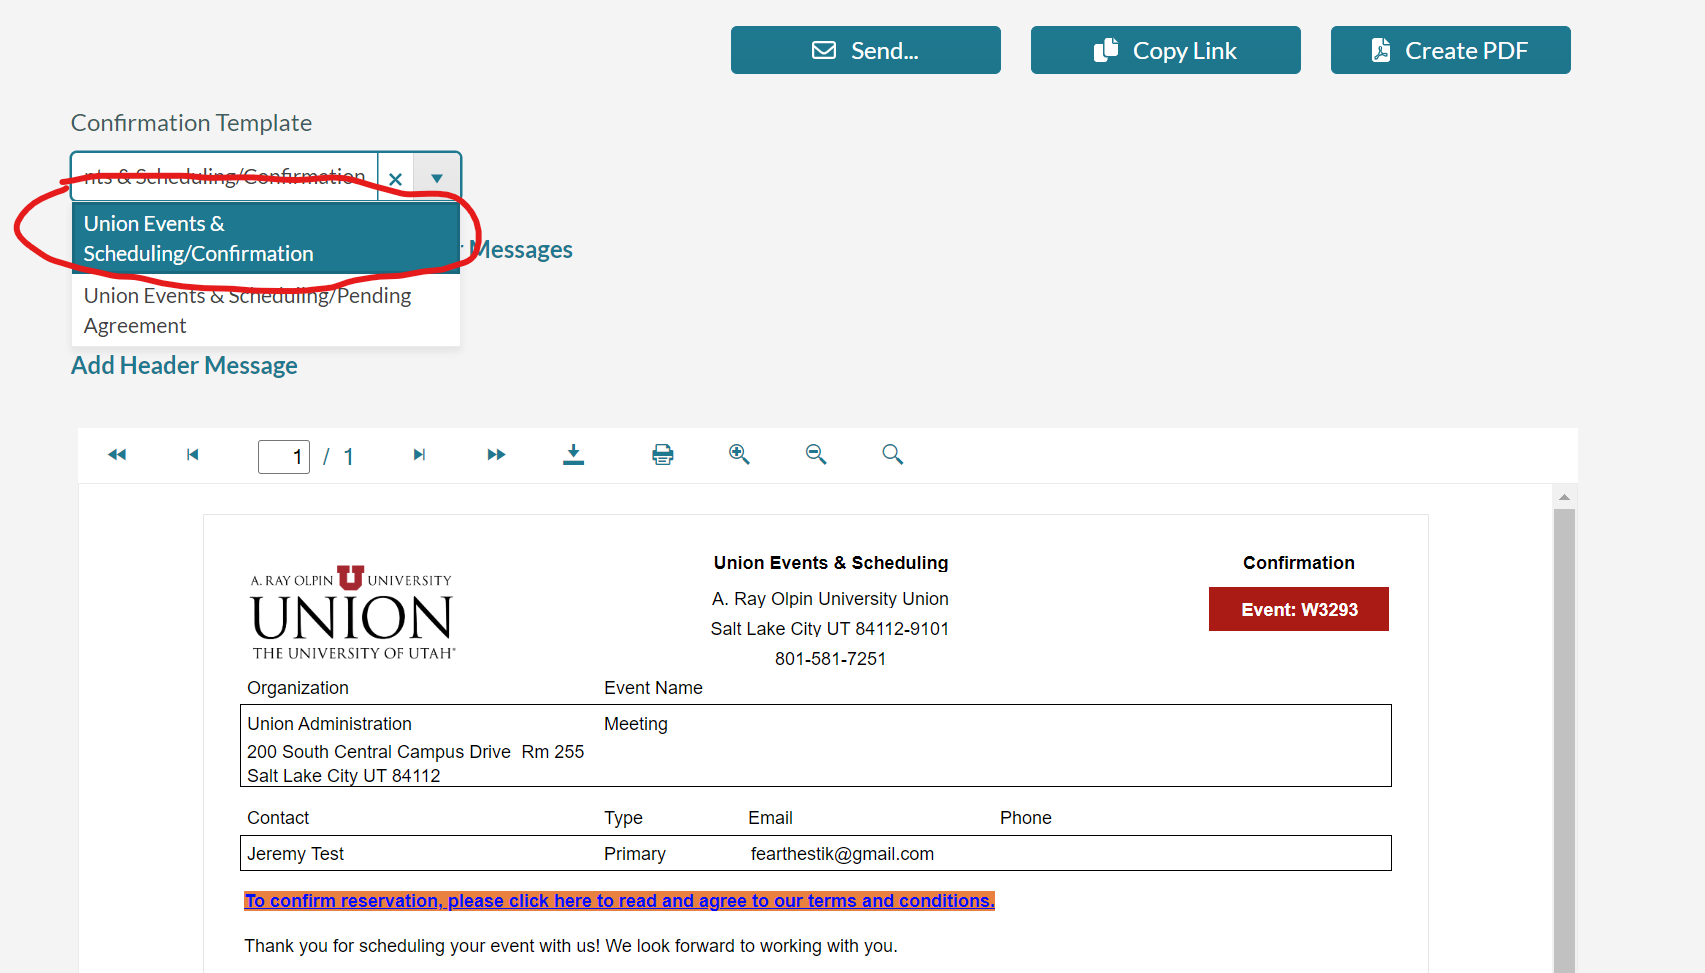The image size is (1705, 973).
Task: Click the Union Administration organization text
Action: [x=329, y=724]
